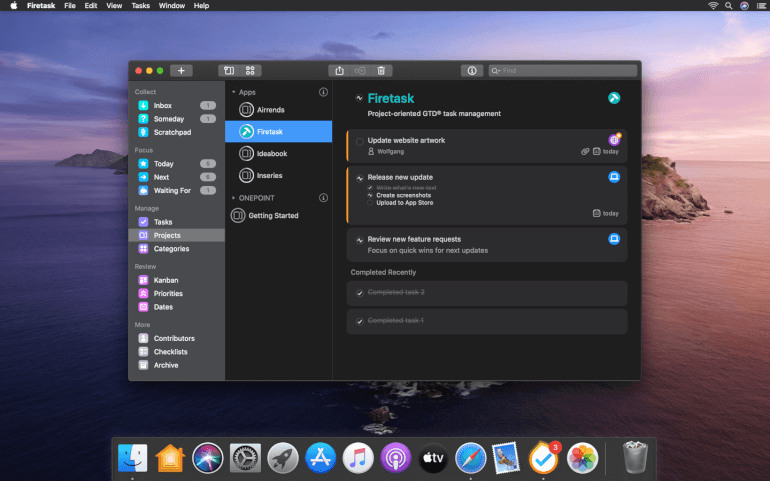Uncheck the Write what's new text subtask

click(x=370, y=188)
